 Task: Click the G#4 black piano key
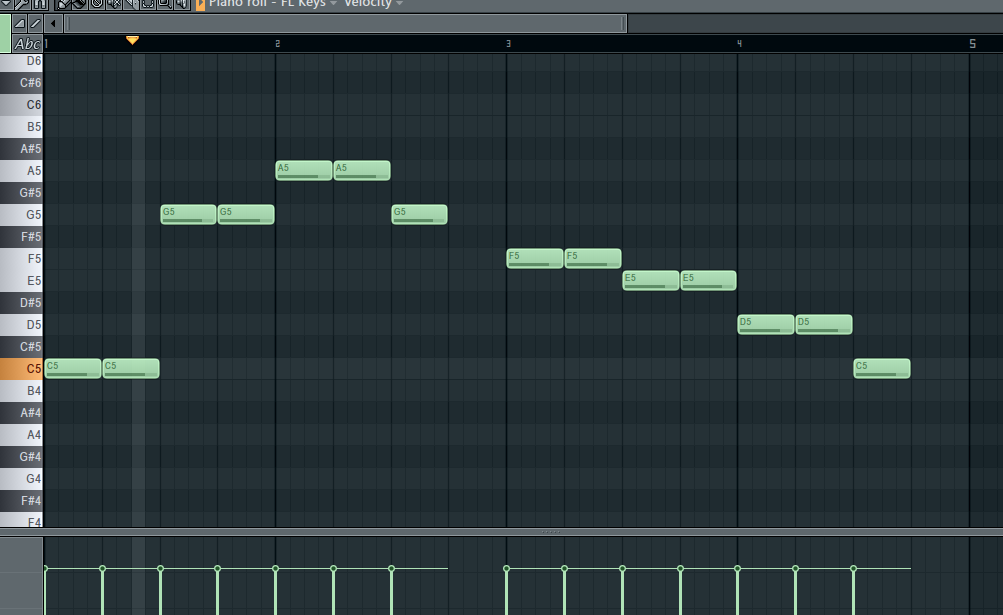(x=21, y=456)
